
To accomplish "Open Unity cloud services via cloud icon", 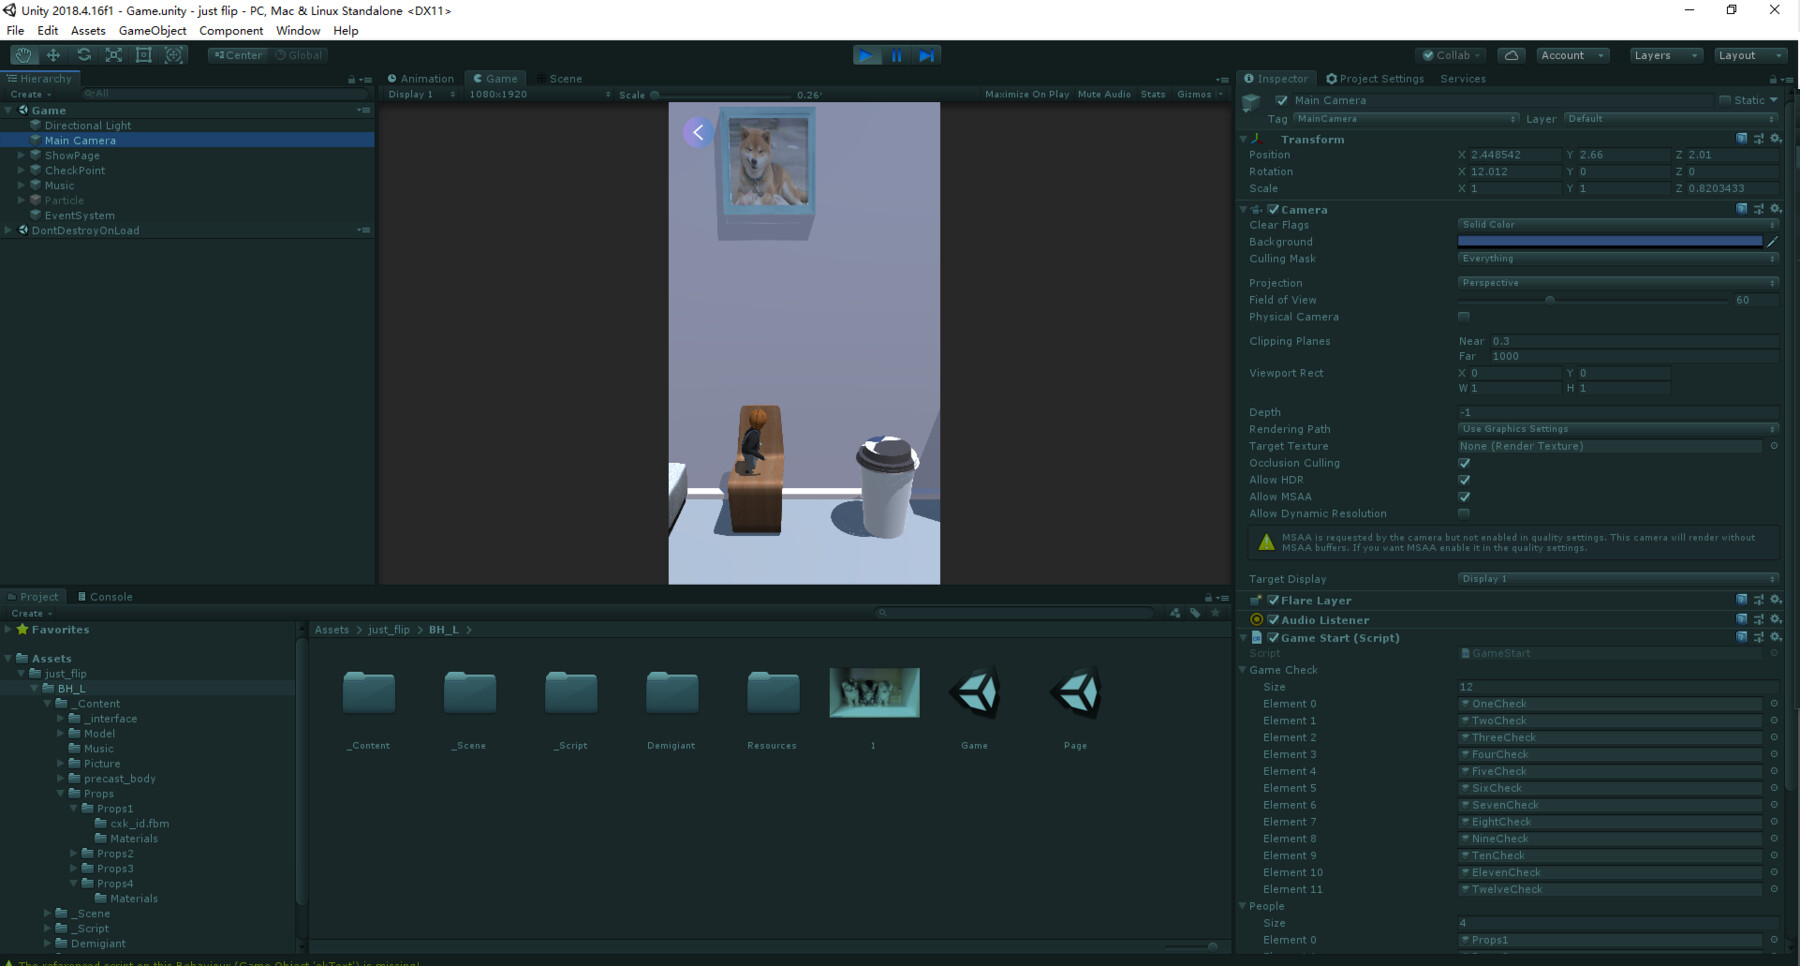I will point(1510,55).
